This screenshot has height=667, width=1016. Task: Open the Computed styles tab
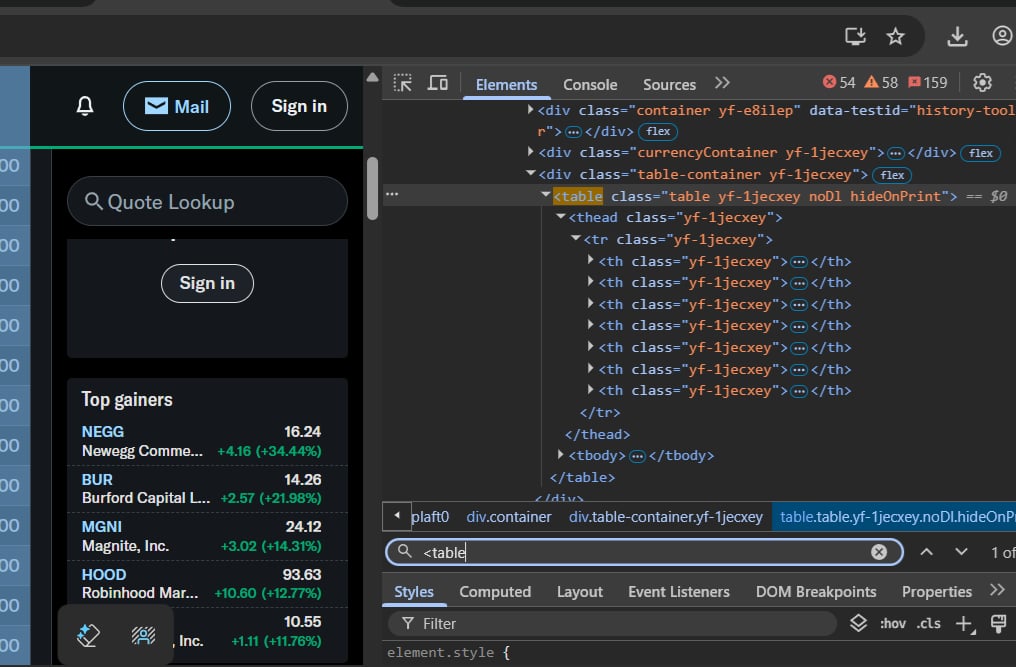(x=494, y=592)
